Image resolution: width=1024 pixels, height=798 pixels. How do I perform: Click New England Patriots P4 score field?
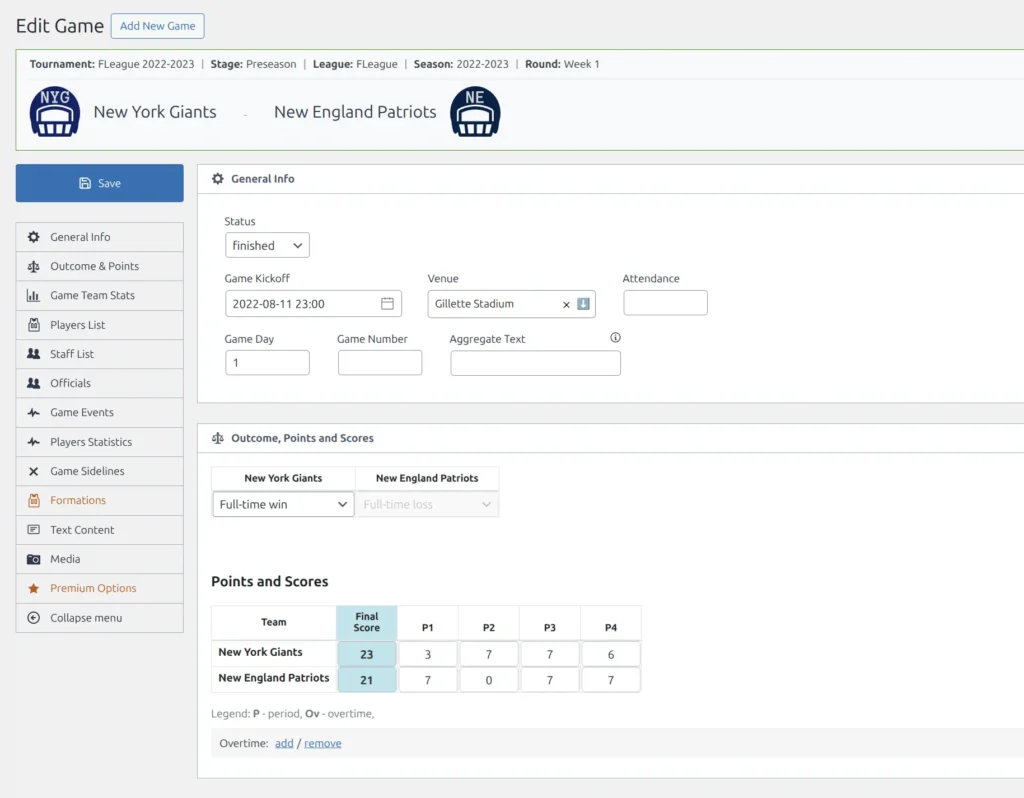click(611, 680)
